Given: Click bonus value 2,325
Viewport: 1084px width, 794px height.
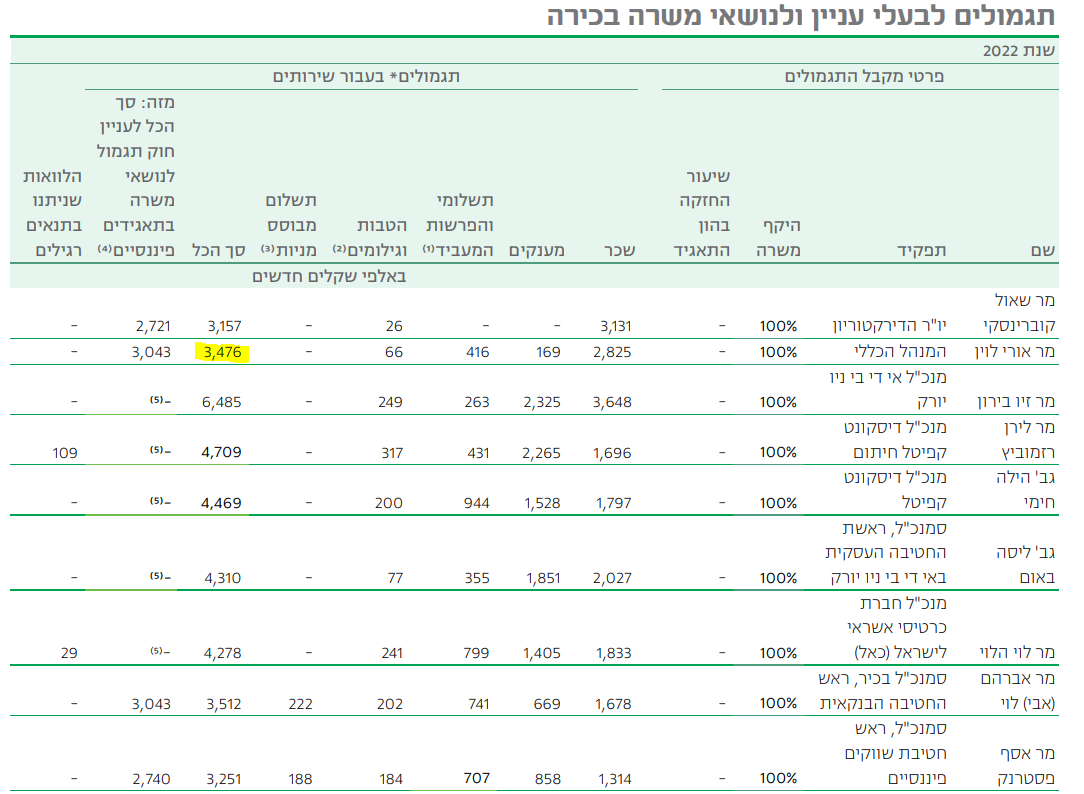Looking at the screenshot, I should point(541,402).
